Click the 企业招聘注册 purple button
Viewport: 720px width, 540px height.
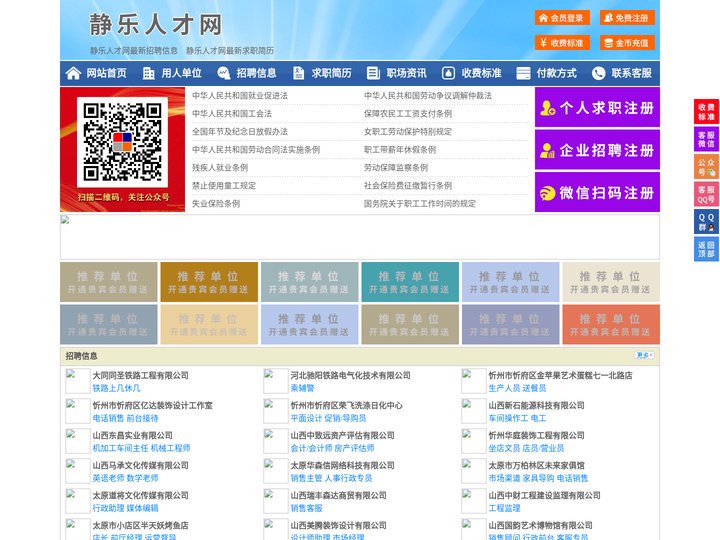point(597,150)
